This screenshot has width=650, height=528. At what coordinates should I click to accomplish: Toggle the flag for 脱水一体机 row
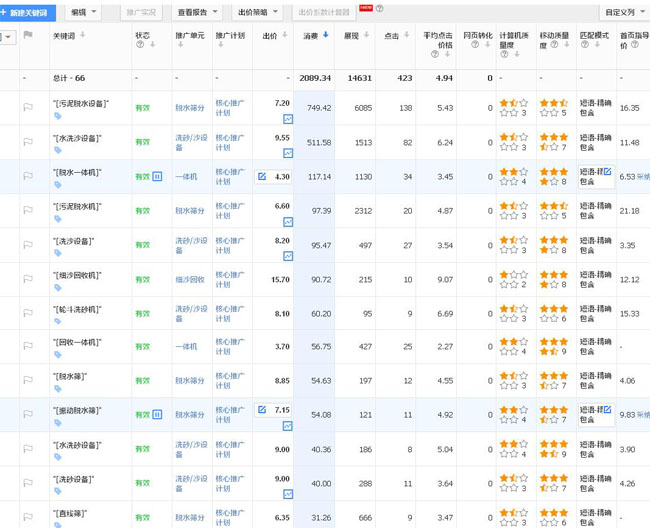28,176
